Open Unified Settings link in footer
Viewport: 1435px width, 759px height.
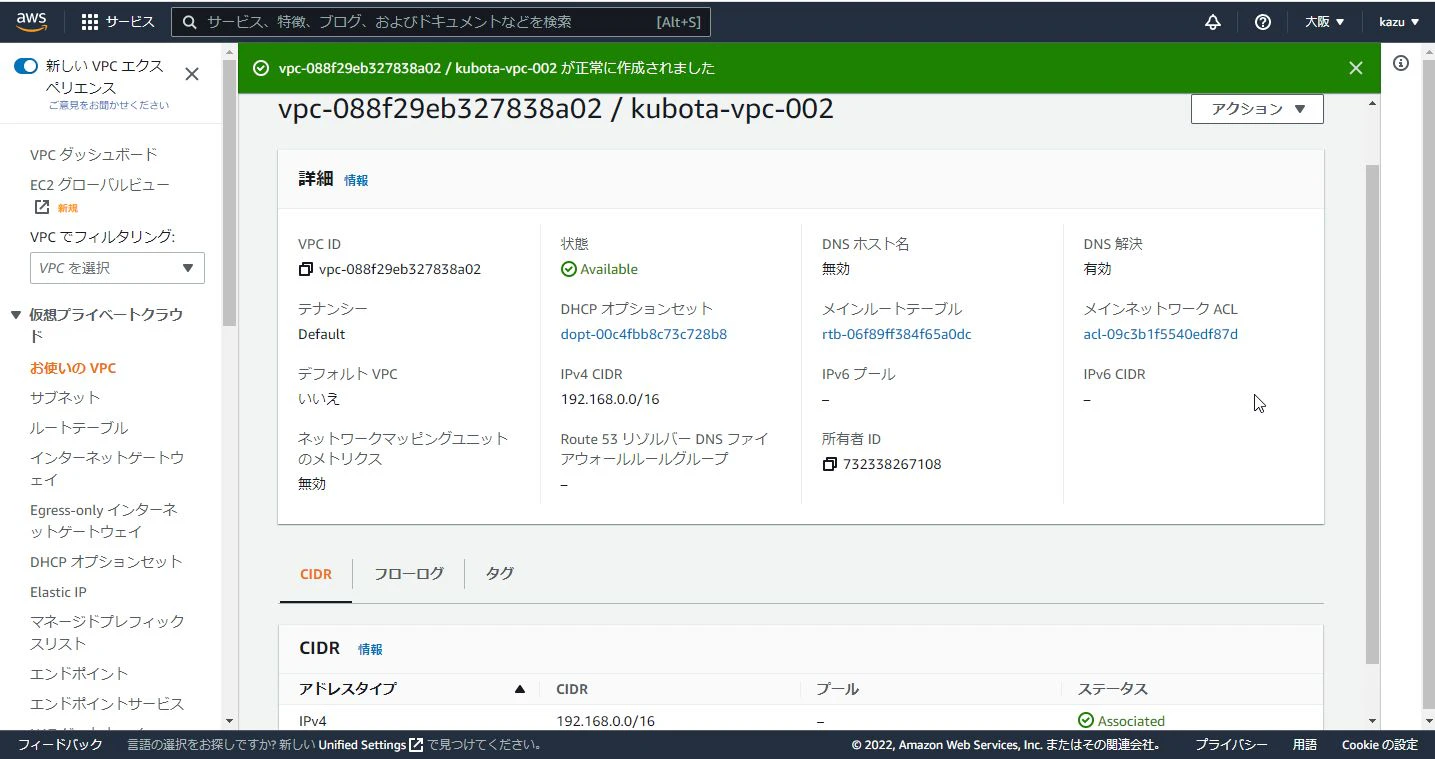371,745
